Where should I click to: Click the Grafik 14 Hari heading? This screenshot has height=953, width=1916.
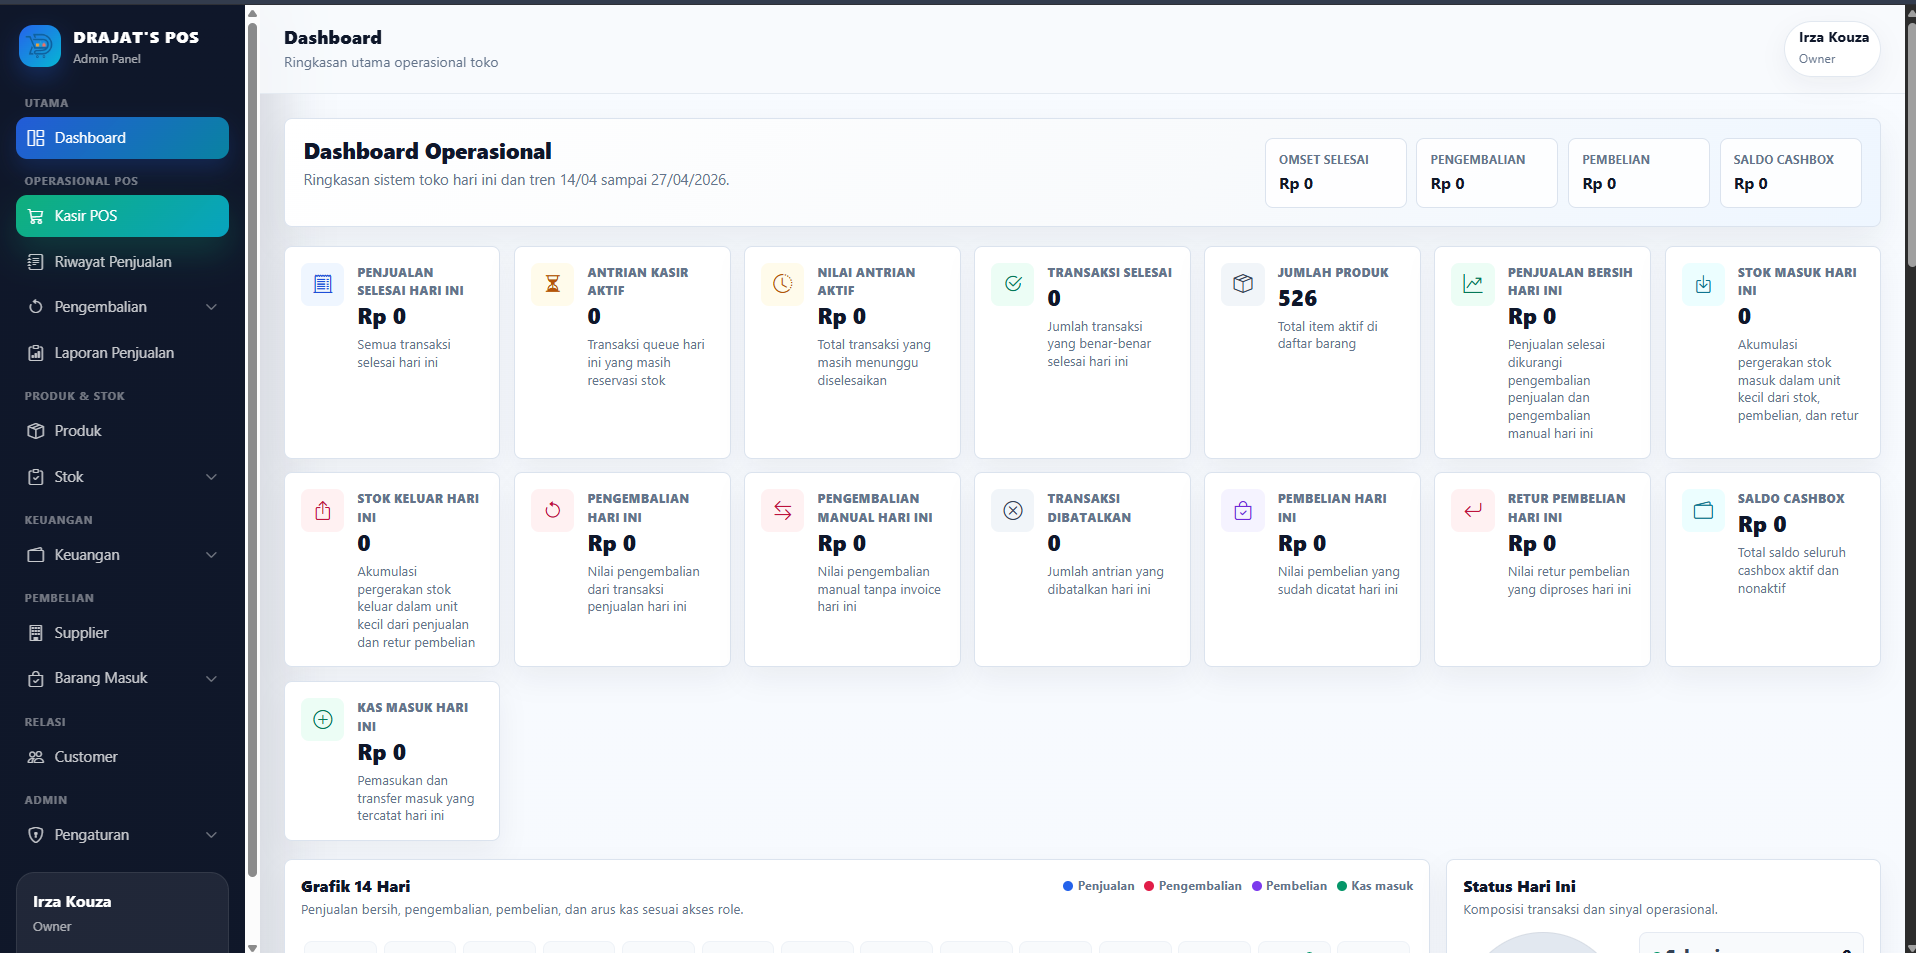[355, 886]
